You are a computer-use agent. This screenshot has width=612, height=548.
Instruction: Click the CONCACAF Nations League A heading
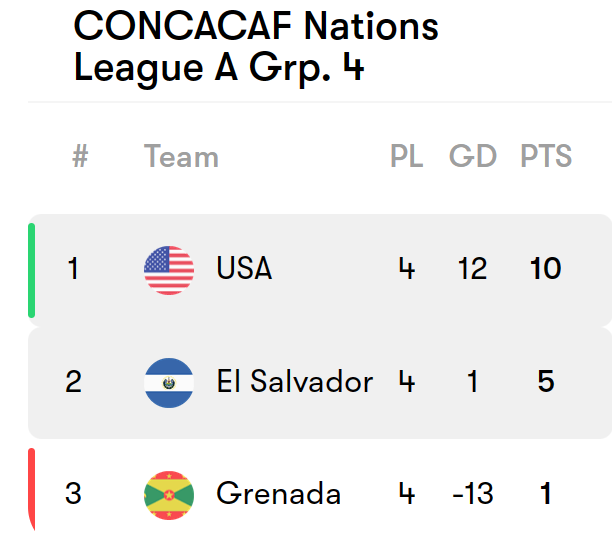[256, 46]
